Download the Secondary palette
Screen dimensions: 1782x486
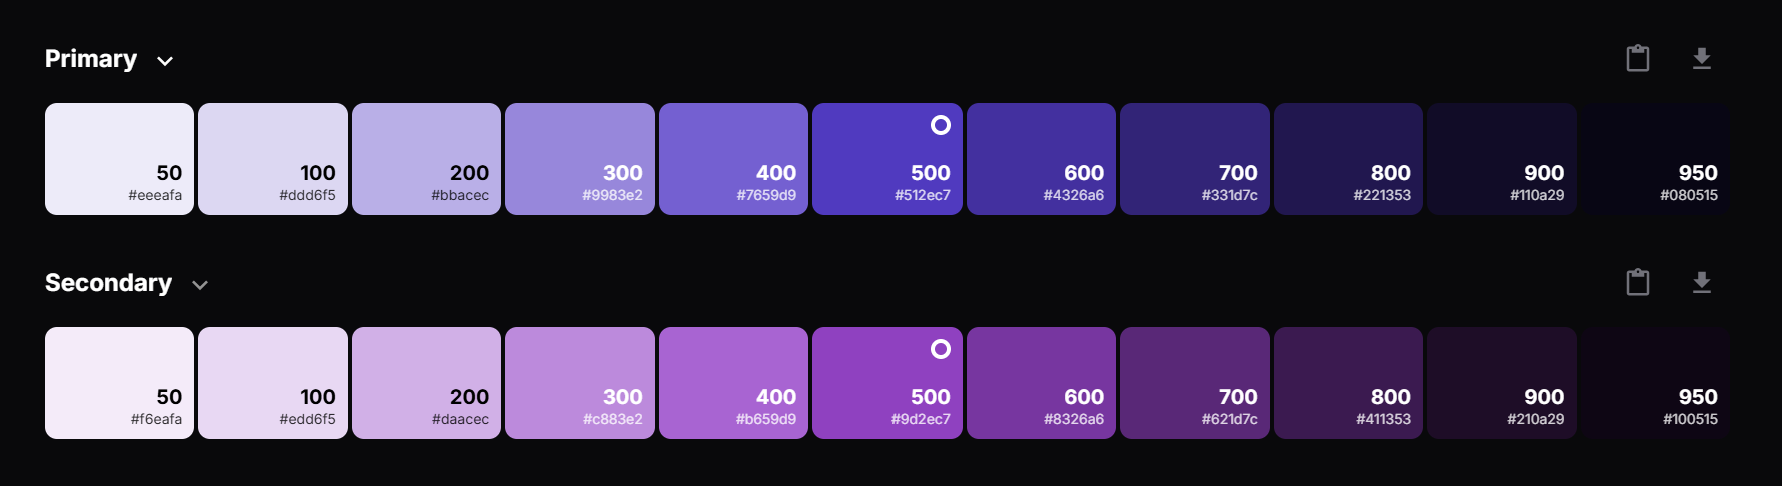[x=1702, y=283]
